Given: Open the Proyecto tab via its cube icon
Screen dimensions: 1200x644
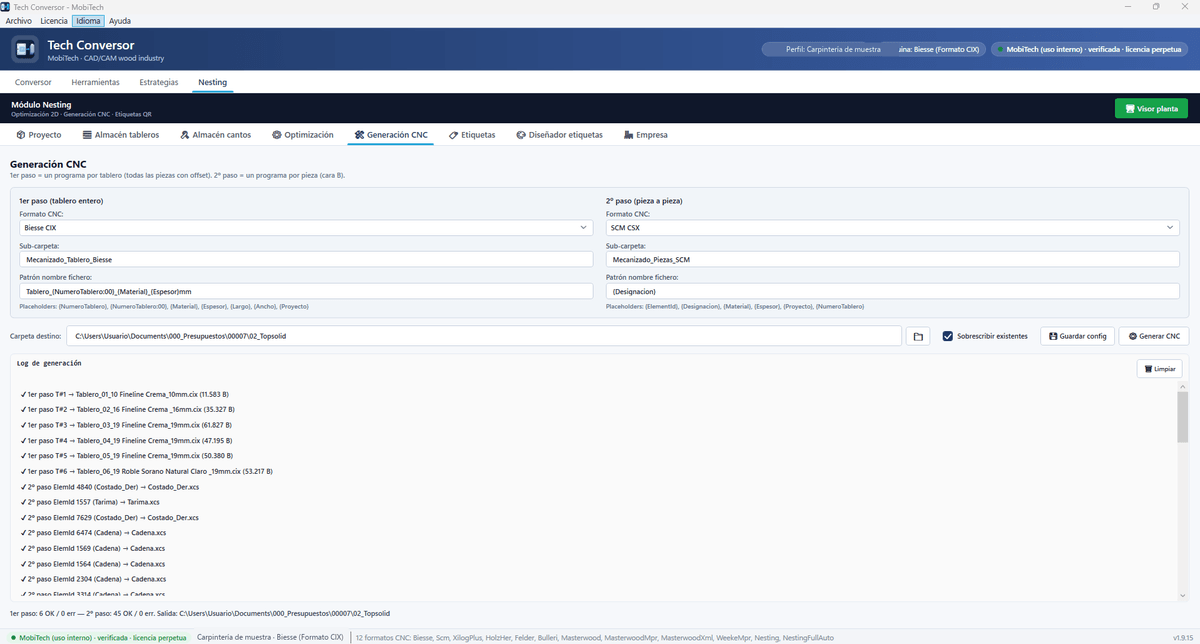Looking at the screenshot, I should coord(21,135).
